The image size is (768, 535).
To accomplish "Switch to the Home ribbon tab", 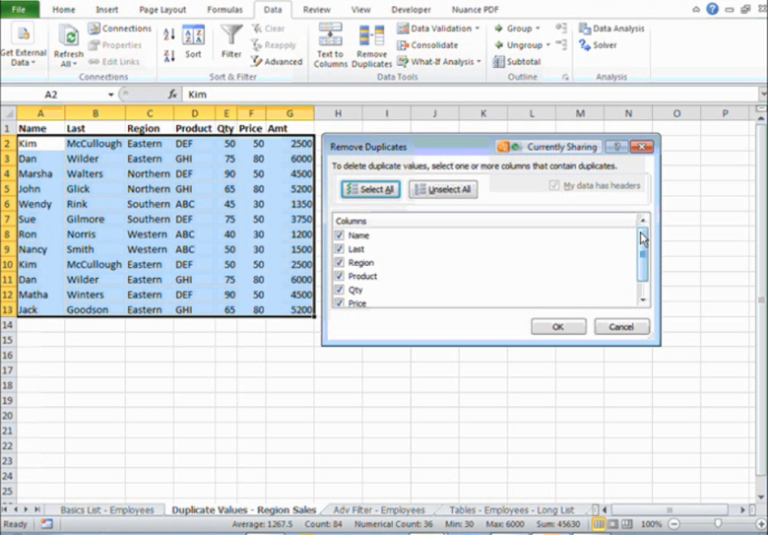I will [64, 9].
